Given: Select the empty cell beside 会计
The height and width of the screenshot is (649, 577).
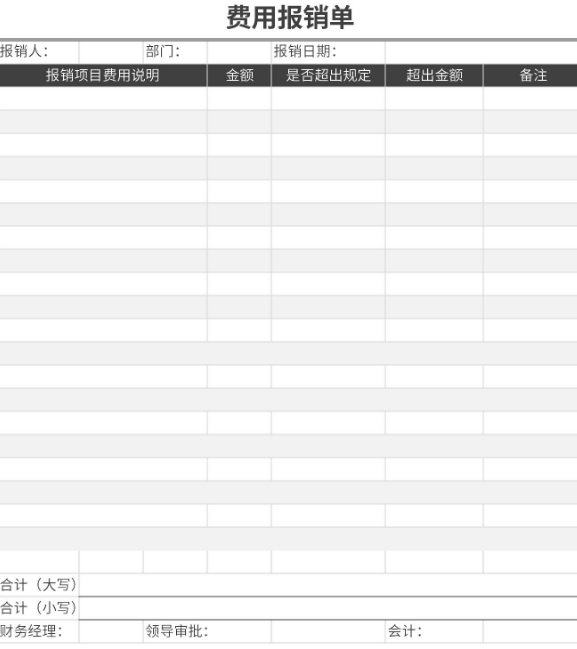Looking at the screenshot, I should 530,632.
